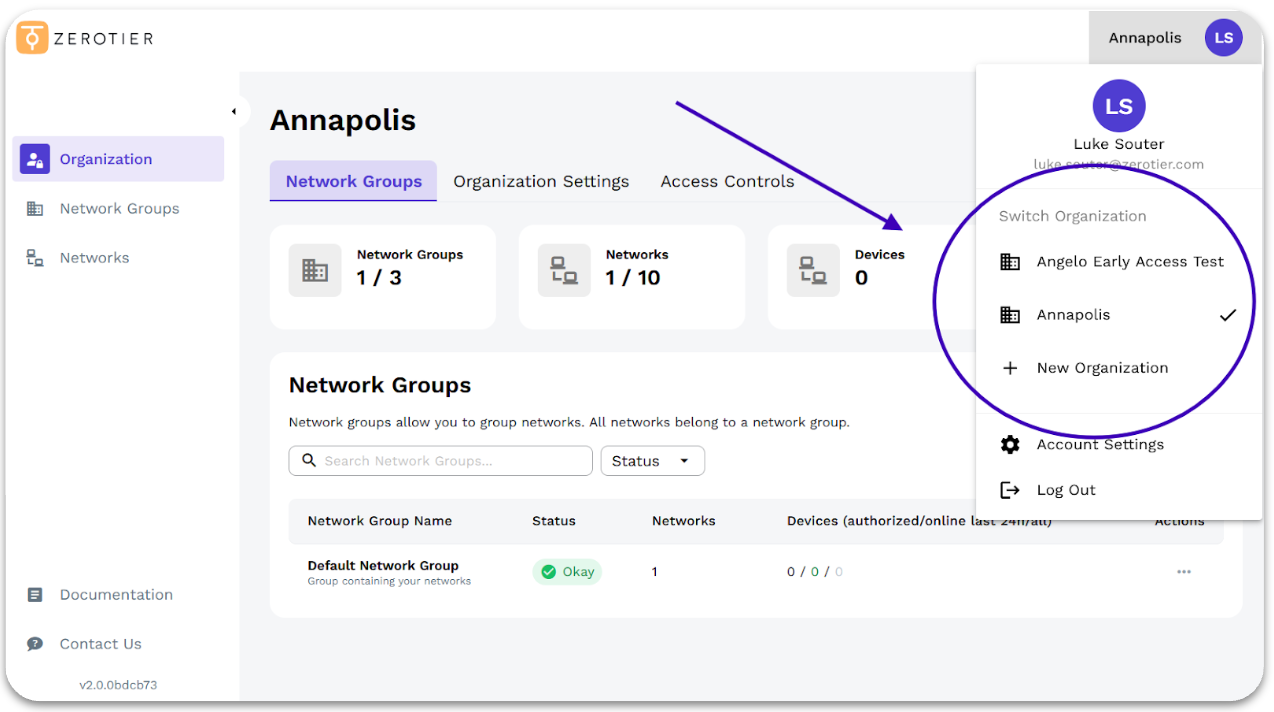The width and height of the screenshot is (1274, 712).
Task: Open Account Settings gear option
Action: 1099,445
